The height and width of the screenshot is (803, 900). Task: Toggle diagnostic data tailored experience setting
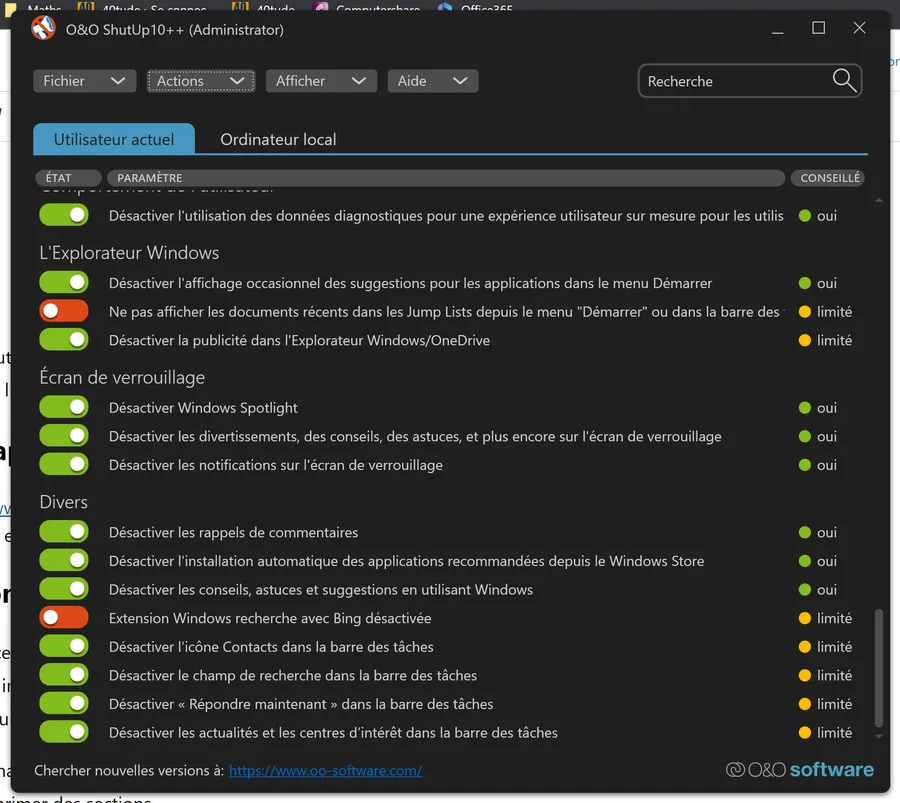click(x=64, y=215)
